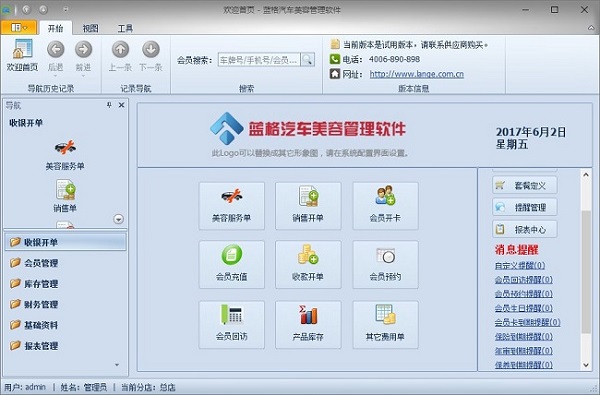The height and width of the screenshot is (395, 600).
Task: Open 会员回访提醒(0) link
Action: tap(523, 279)
